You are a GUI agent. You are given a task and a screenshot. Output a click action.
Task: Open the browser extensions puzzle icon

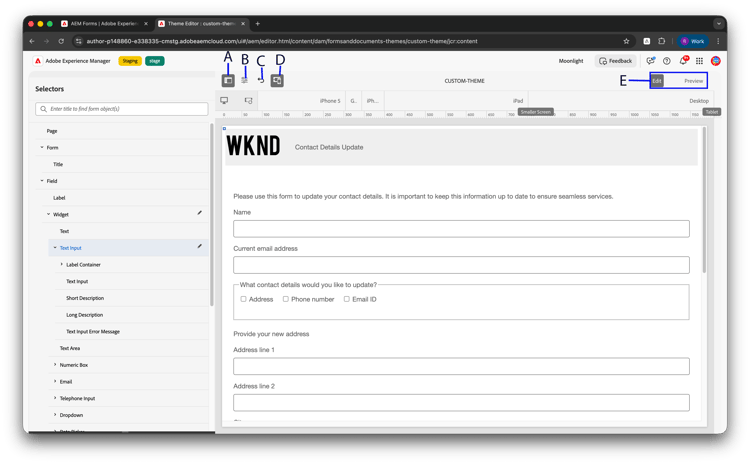tap(662, 41)
